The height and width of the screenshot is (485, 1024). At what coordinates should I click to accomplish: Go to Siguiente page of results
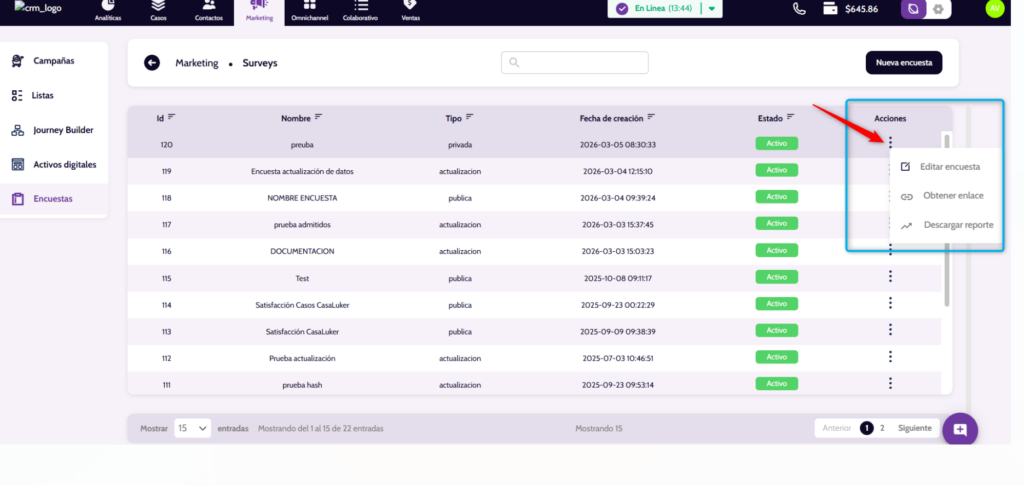coord(914,428)
